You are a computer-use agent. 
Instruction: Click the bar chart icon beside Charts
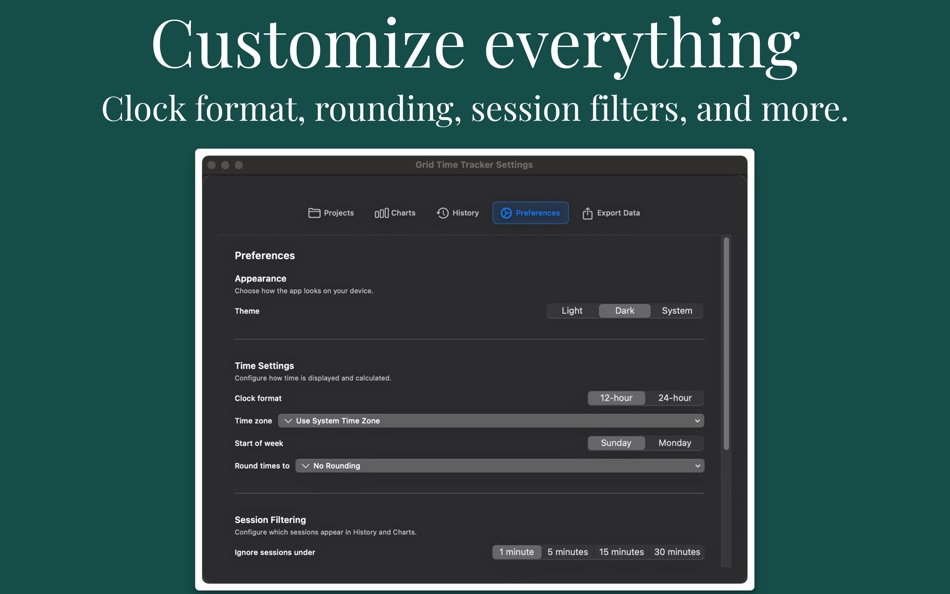(x=382, y=213)
